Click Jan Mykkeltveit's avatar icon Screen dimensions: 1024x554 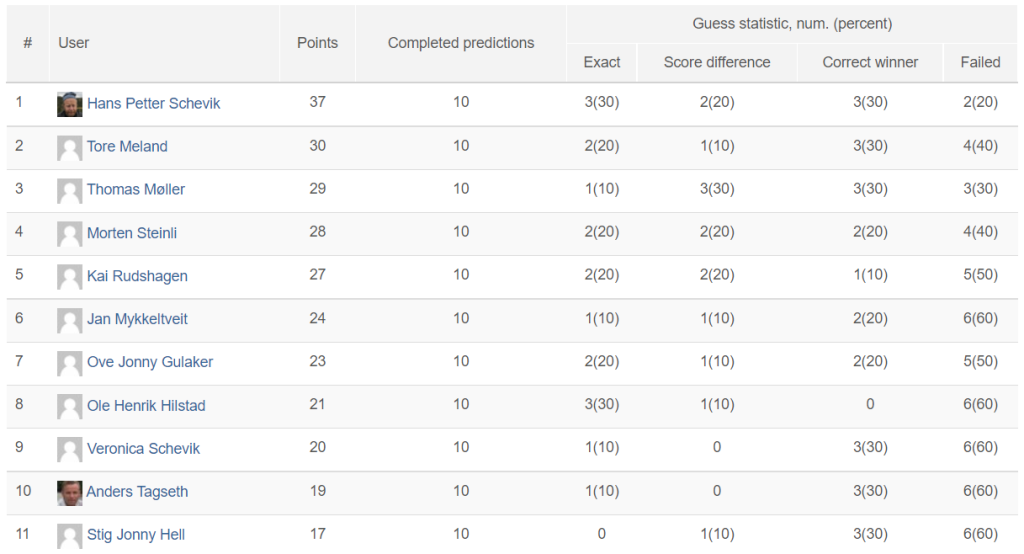coord(69,321)
